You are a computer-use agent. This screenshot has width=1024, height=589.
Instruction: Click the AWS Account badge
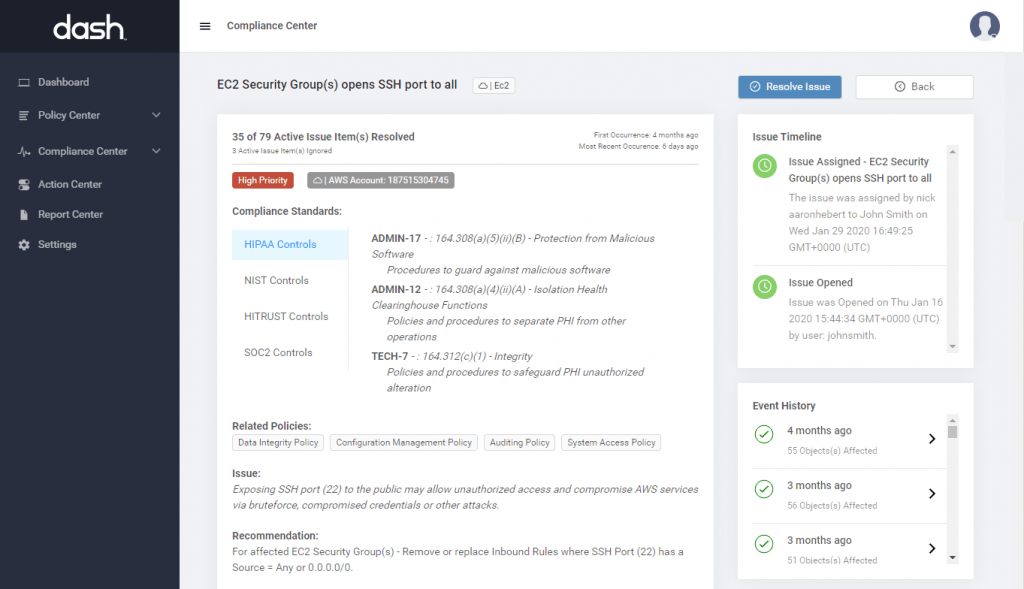tap(381, 180)
